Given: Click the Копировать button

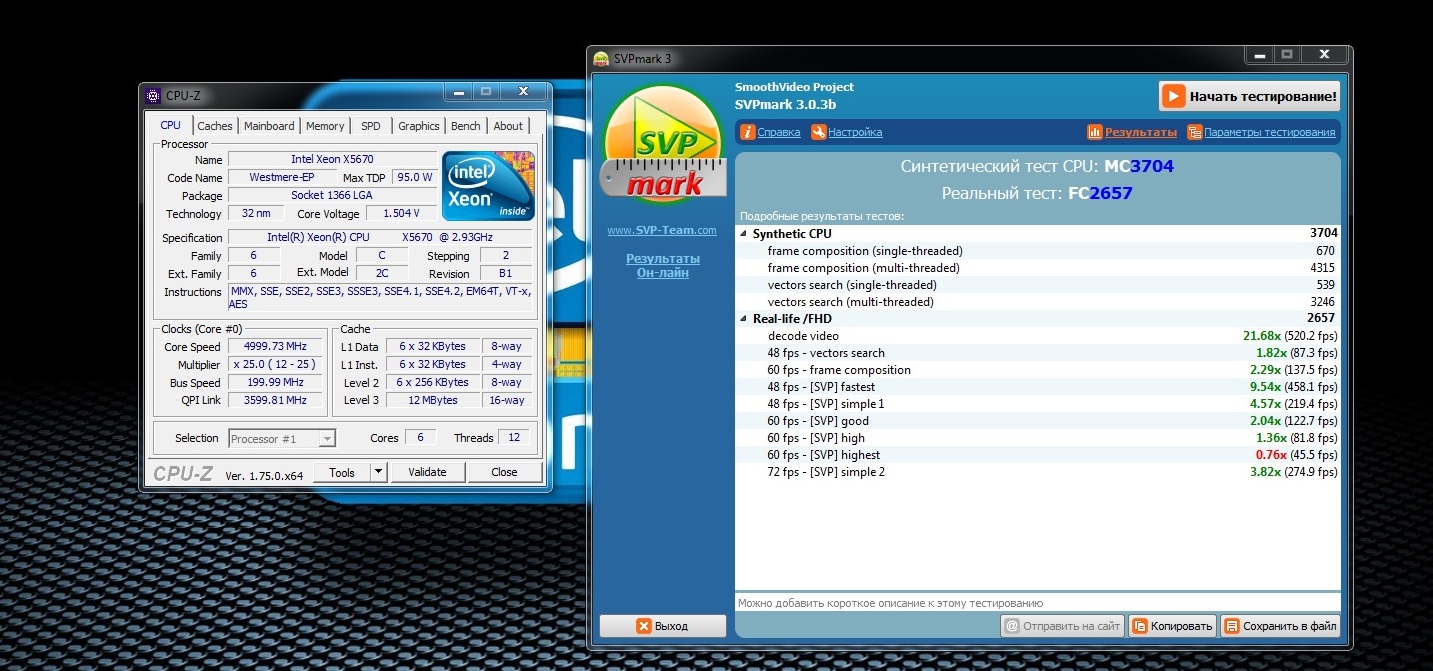Looking at the screenshot, I should click(1173, 626).
